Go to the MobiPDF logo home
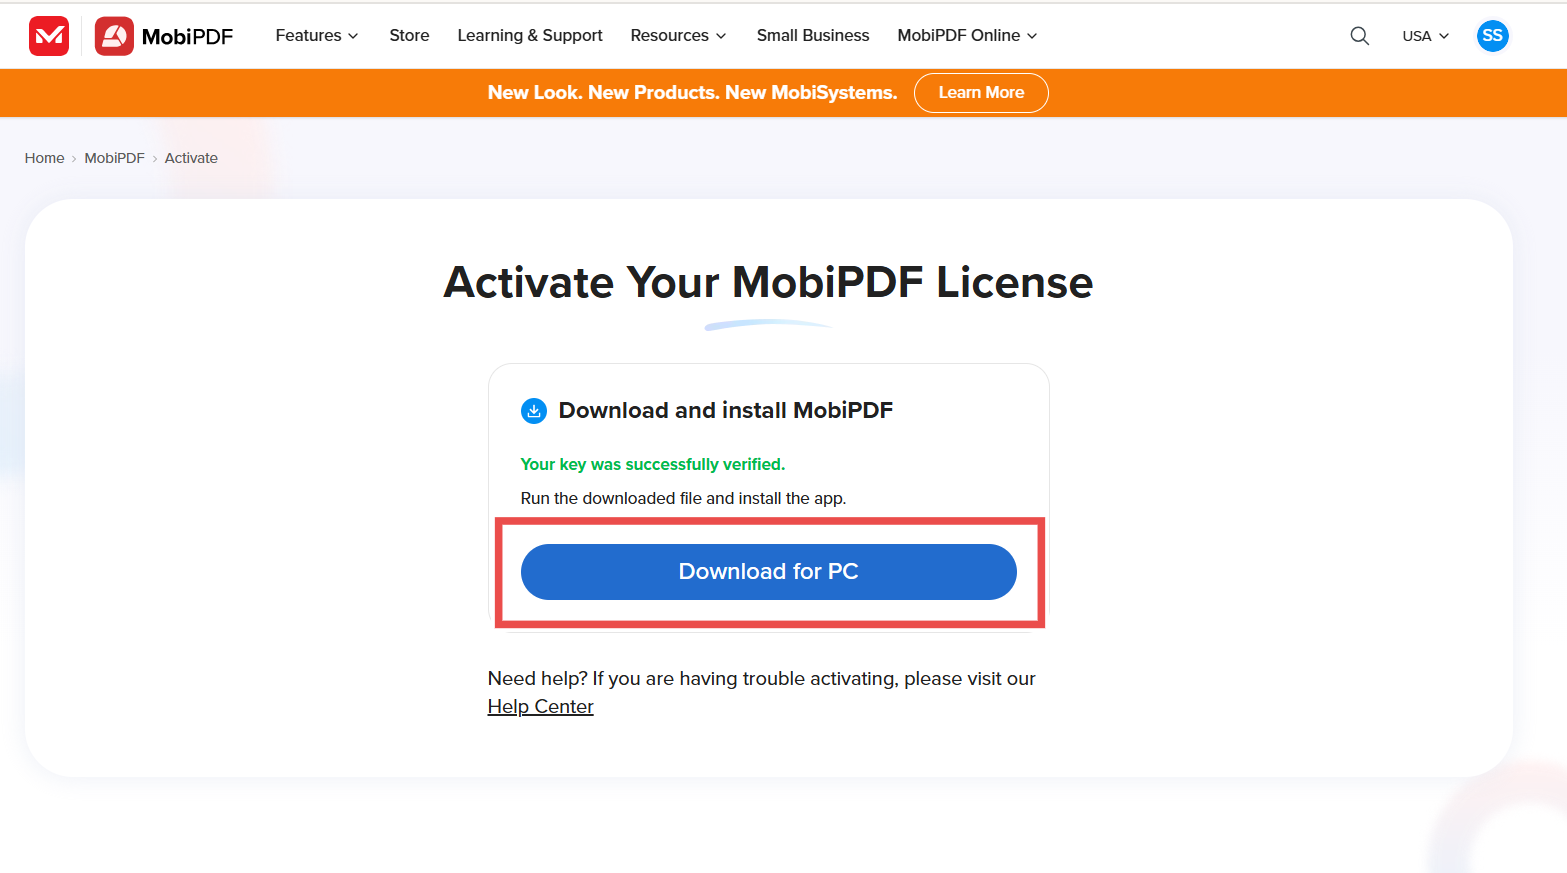The height and width of the screenshot is (873, 1567). pyautogui.click(x=164, y=36)
